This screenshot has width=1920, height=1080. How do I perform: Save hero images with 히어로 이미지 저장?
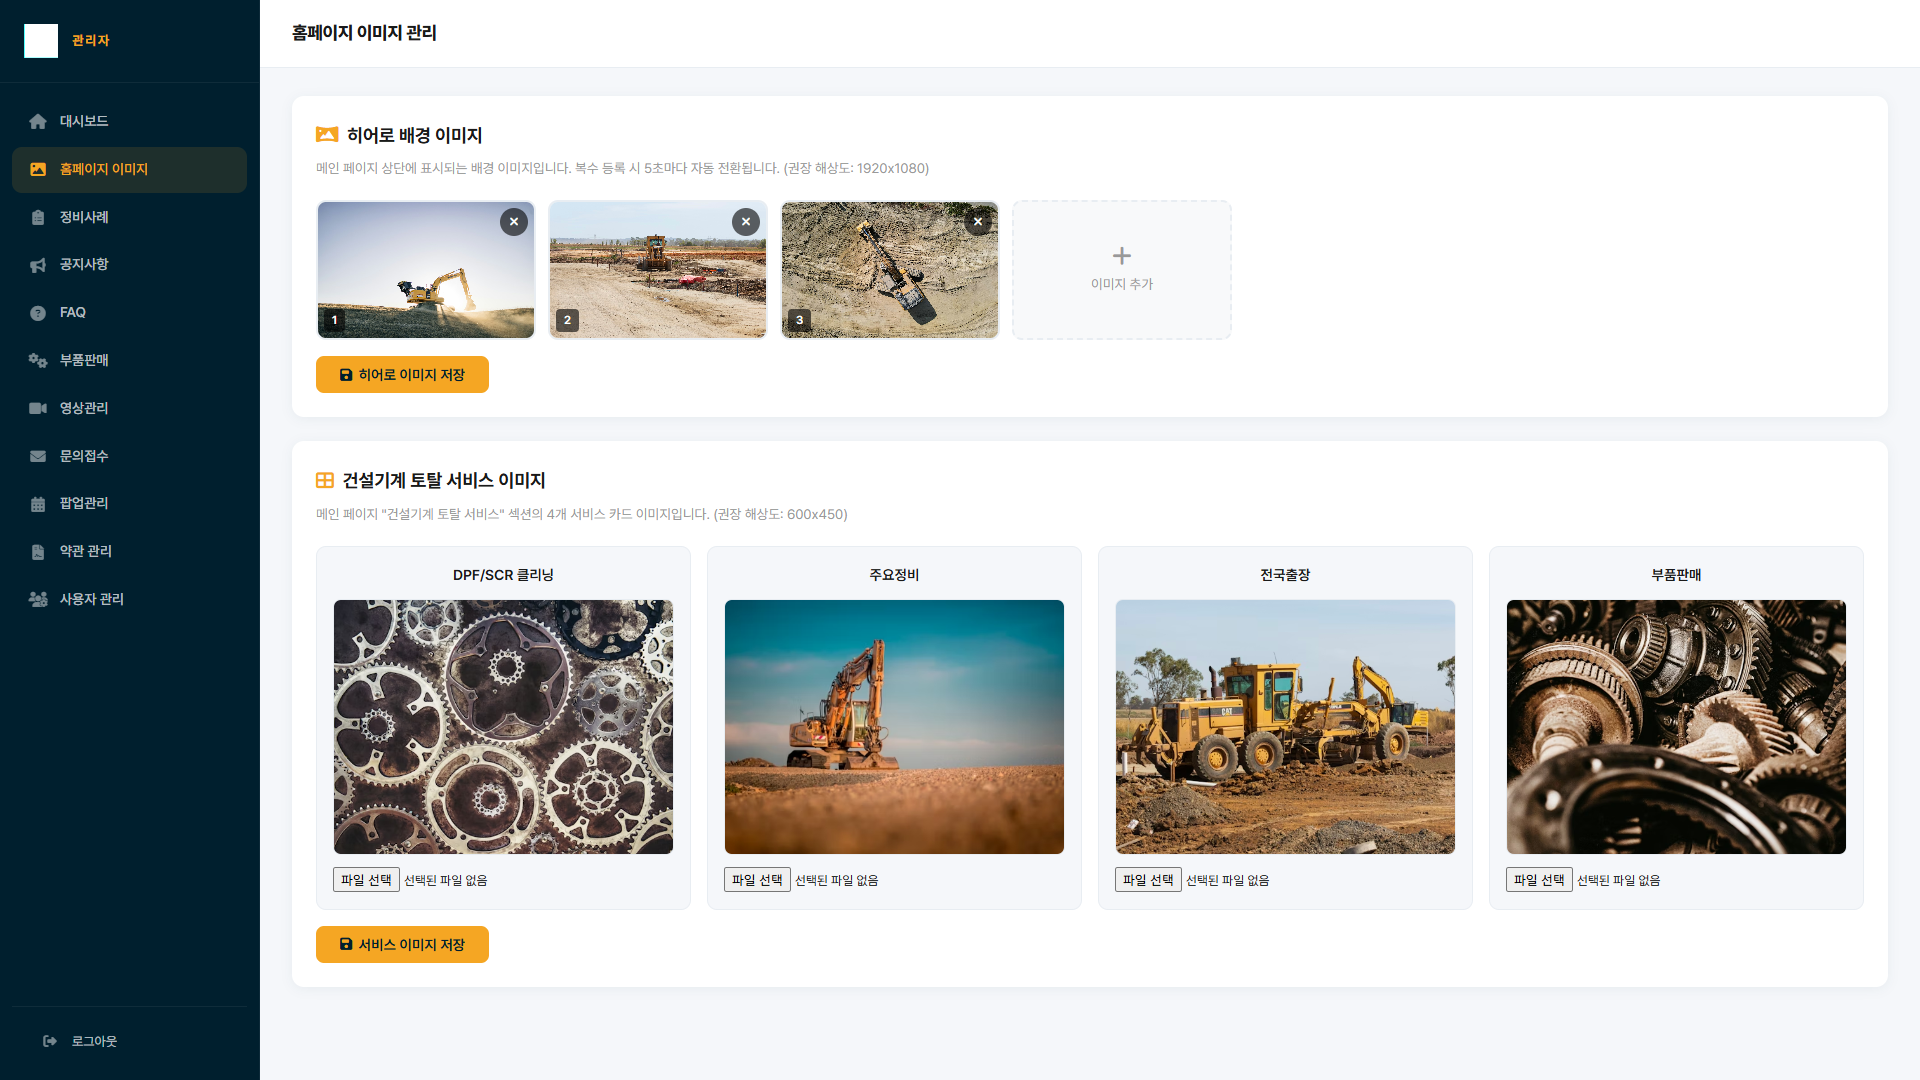402,375
